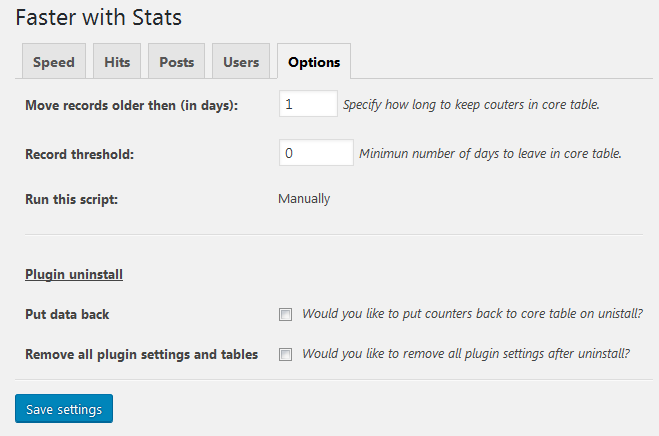
Task: Enable the Put data back checkbox
Action: 285,314
